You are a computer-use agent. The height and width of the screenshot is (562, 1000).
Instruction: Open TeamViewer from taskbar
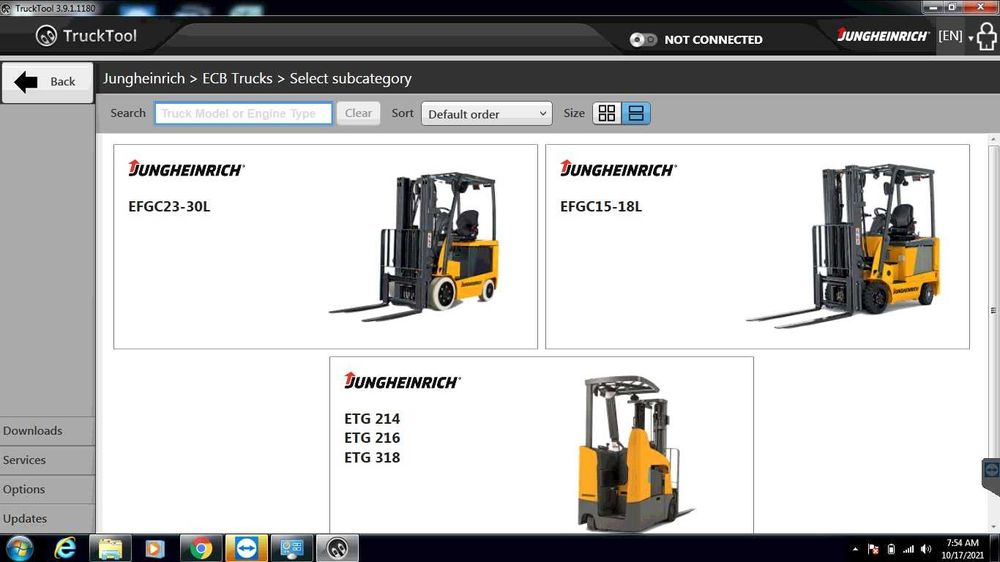(246, 549)
